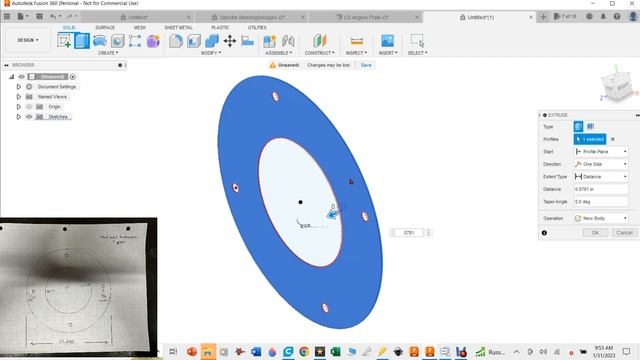Open the Start Profile Plane dropdown
640x360 pixels.
(601, 151)
